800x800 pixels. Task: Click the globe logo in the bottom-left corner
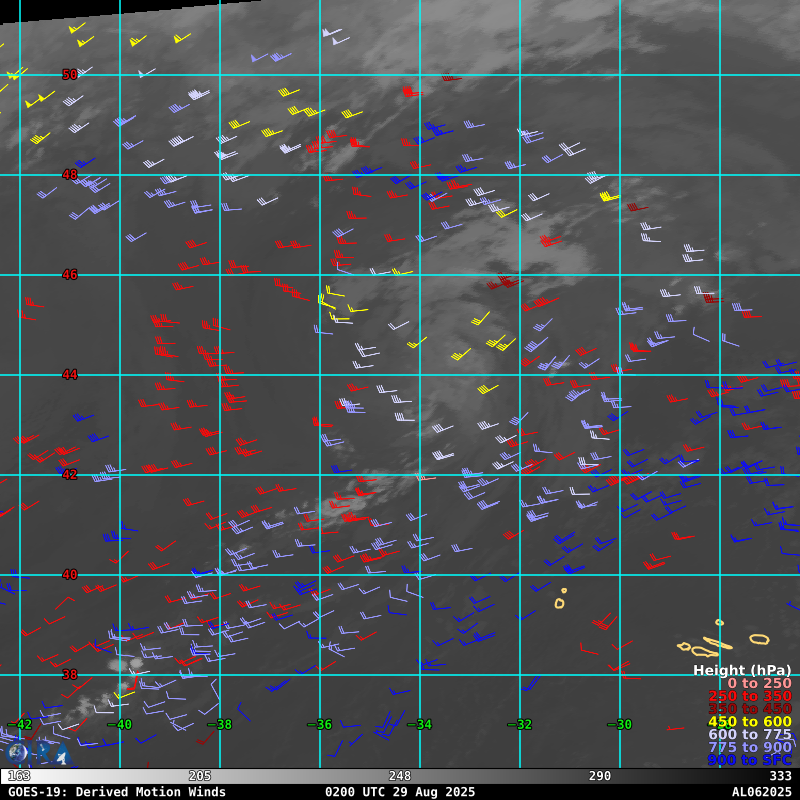(x=17, y=752)
